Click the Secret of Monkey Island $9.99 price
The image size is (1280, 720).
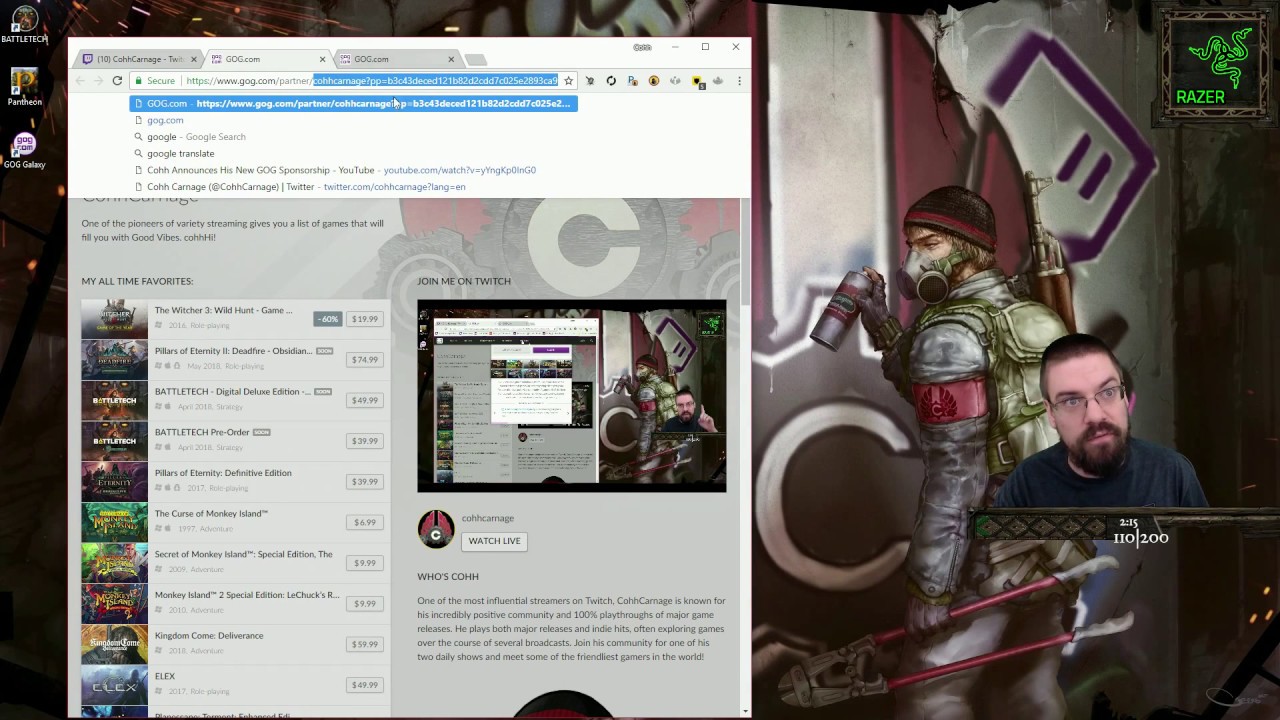pos(365,563)
